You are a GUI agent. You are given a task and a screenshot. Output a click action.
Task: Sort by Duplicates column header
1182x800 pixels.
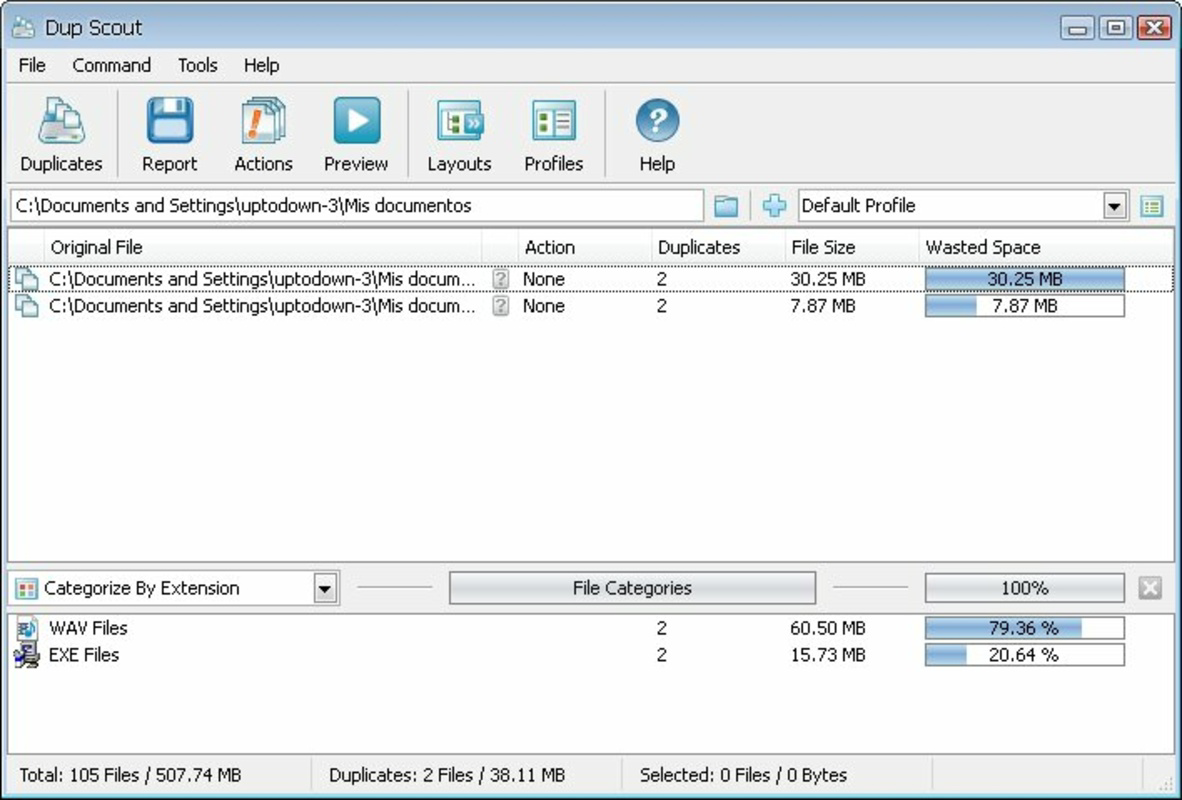[x=718, y=247]
